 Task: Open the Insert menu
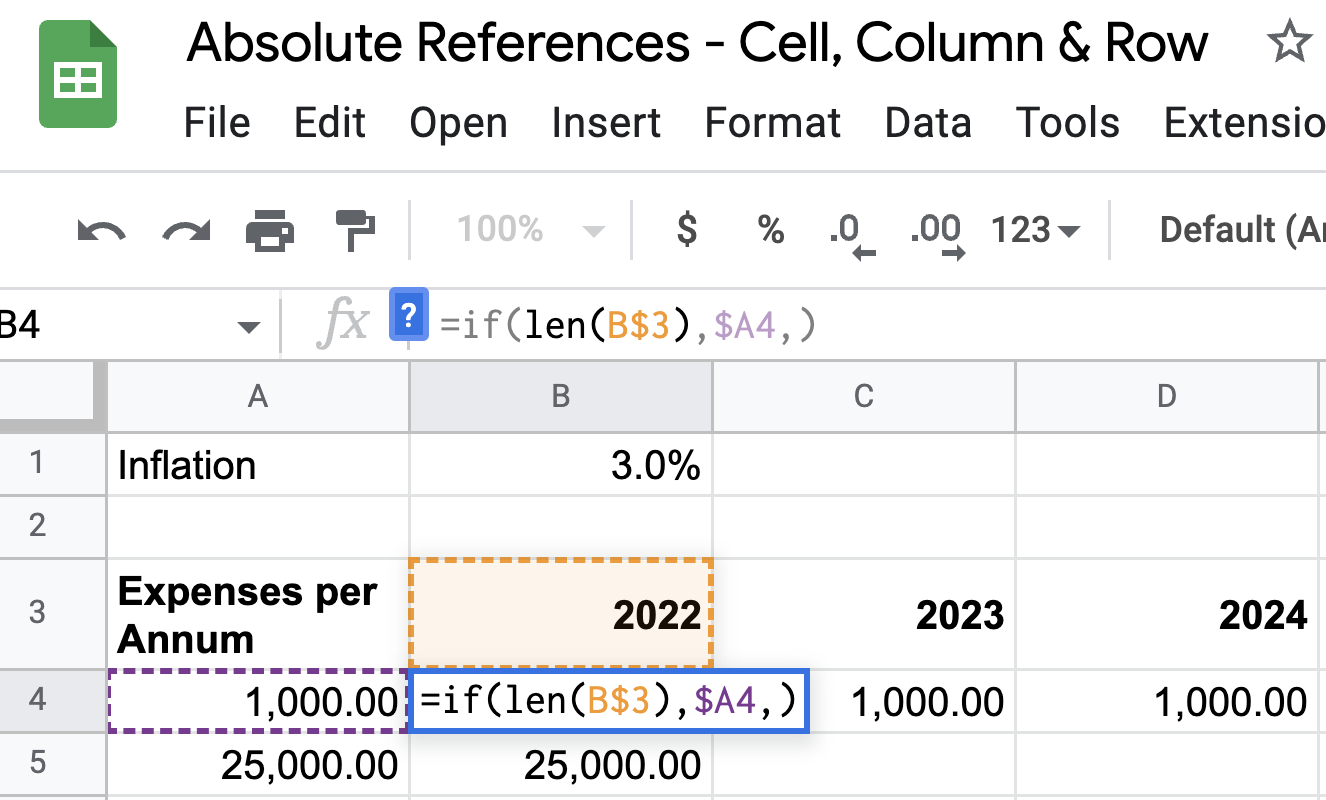605,122
